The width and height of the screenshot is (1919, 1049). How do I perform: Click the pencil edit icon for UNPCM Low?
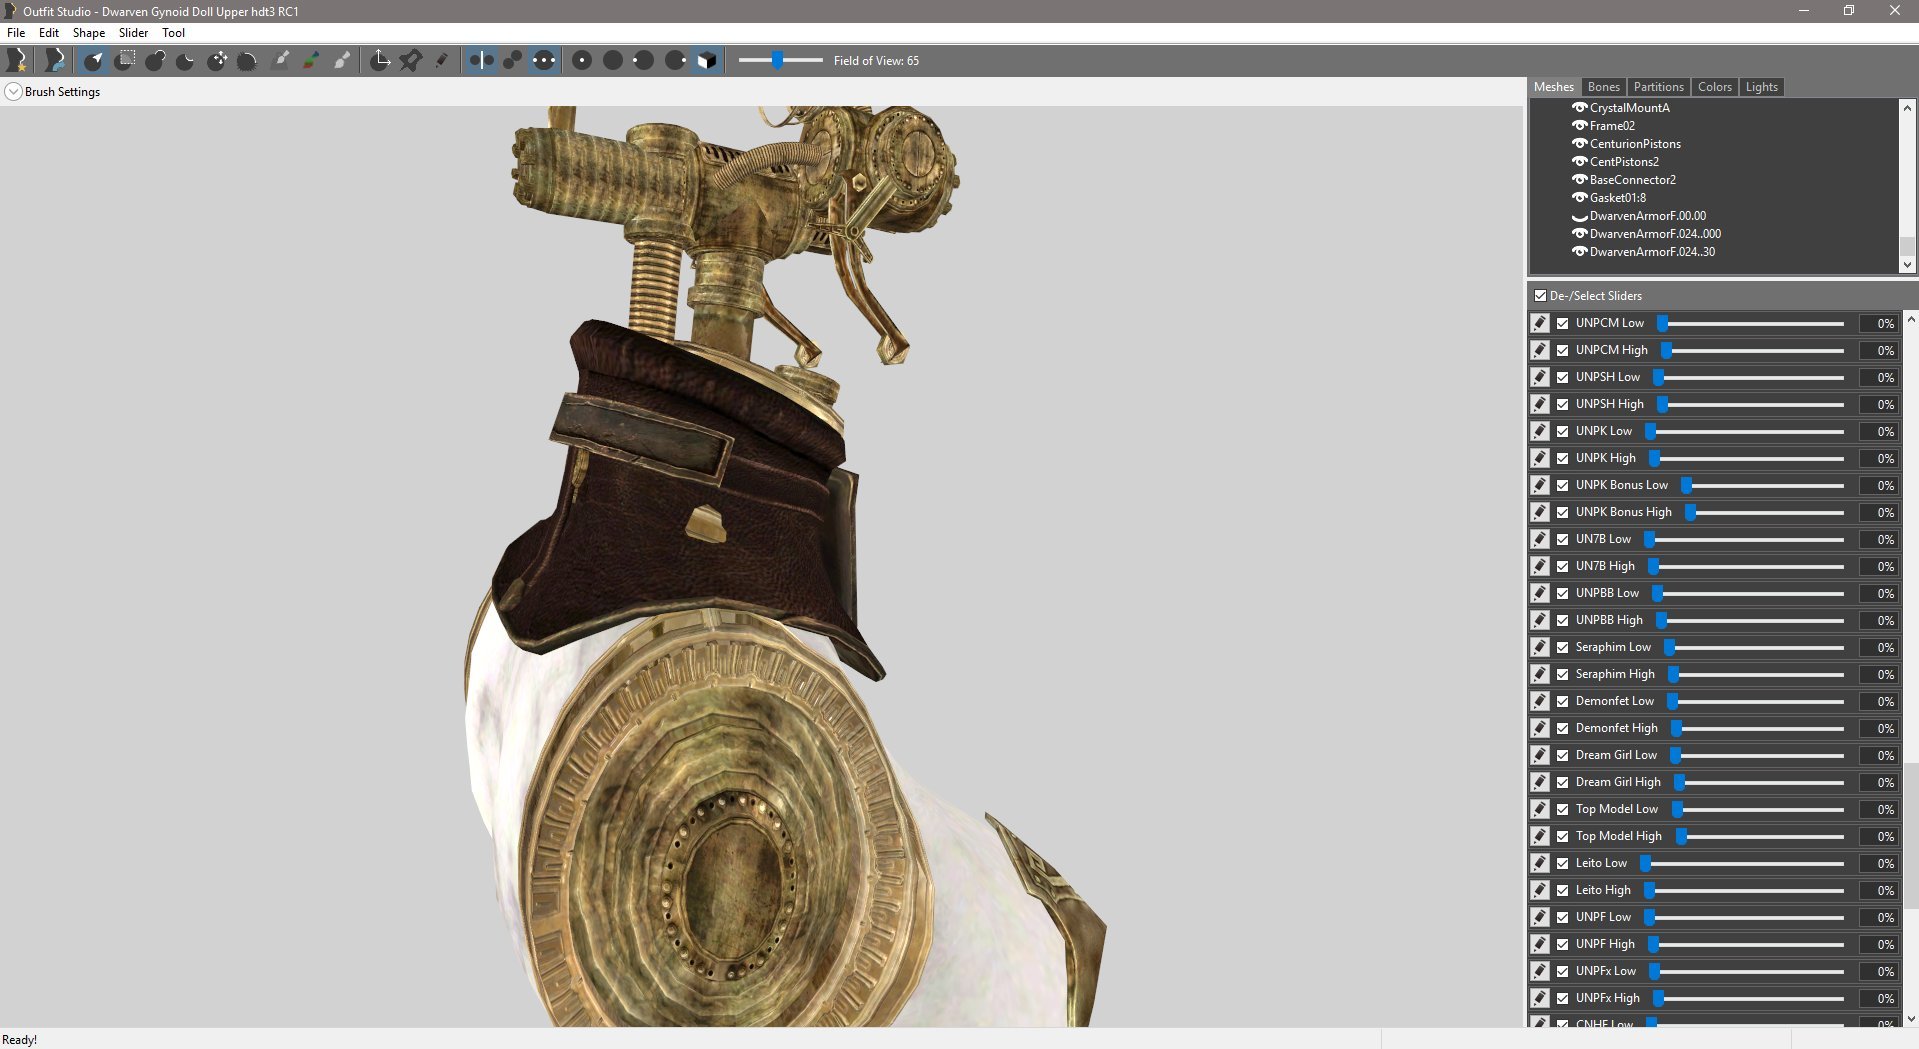[x=1540, y=323]
